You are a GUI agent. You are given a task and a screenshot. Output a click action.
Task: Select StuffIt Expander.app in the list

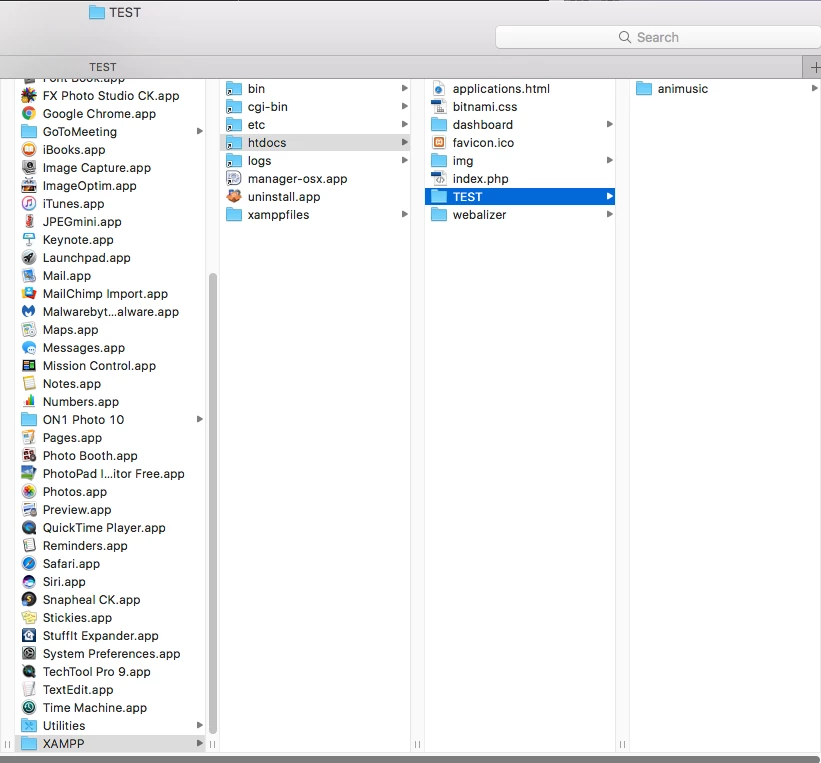[110, 636]
